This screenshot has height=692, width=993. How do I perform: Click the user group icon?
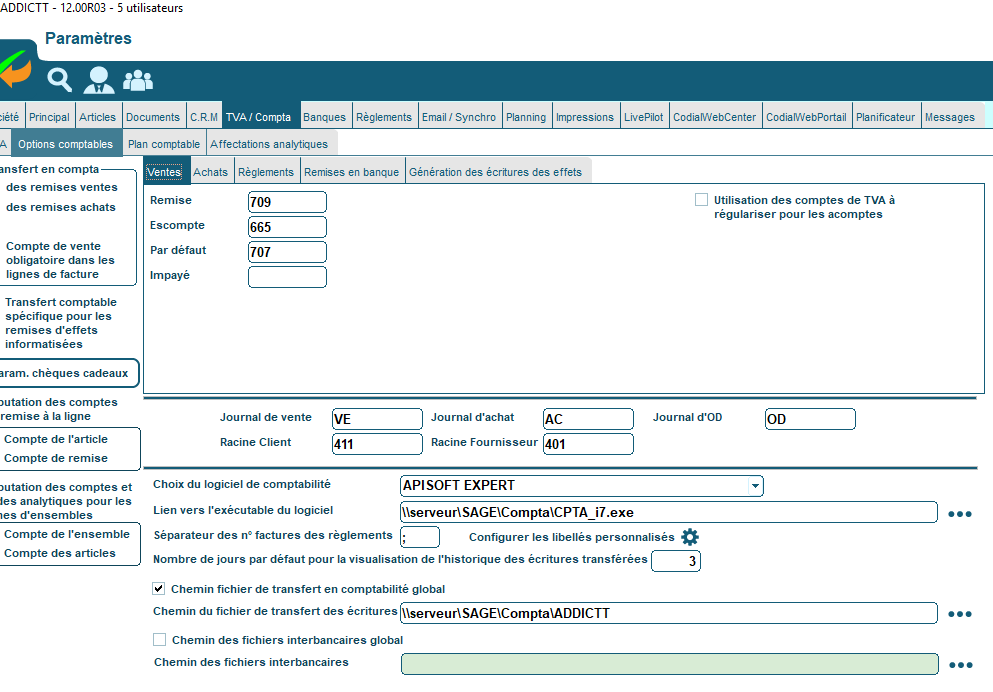pyautogui.click(x=138, y=79)
